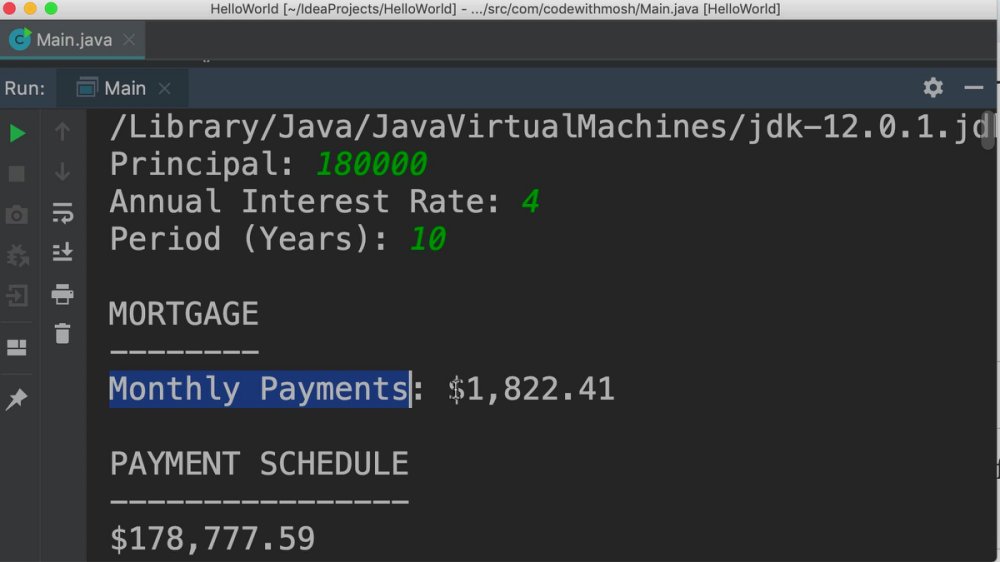This screenshot has width=1000, height=562.
Task: Clear console output with trash icon
Action: [62, 334]
